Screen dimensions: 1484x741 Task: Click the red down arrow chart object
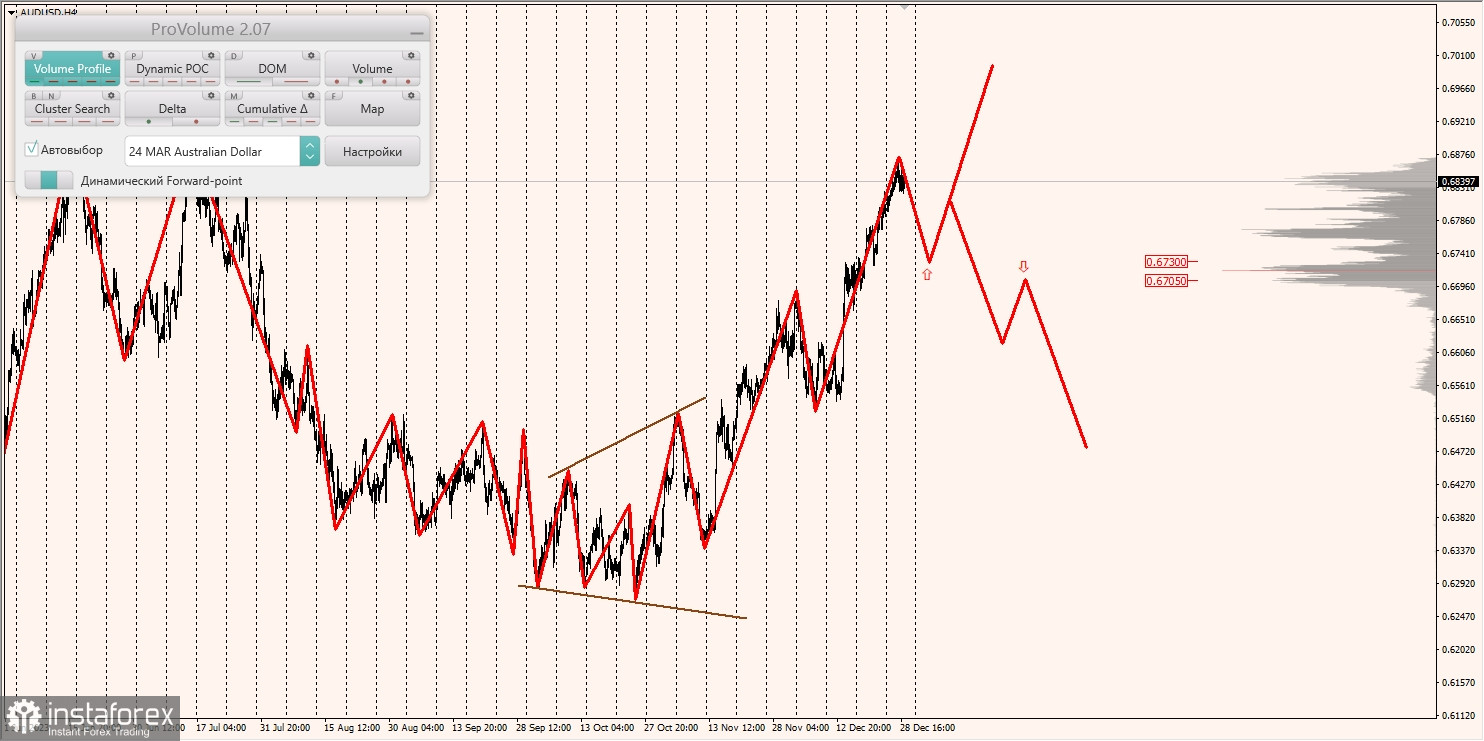1023,266
